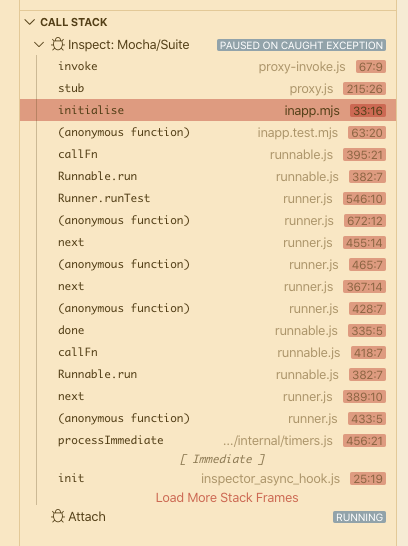Screen dimensions: 408x546
Task: Click the .../internal/timers.js file name
Action: (278, 441)
